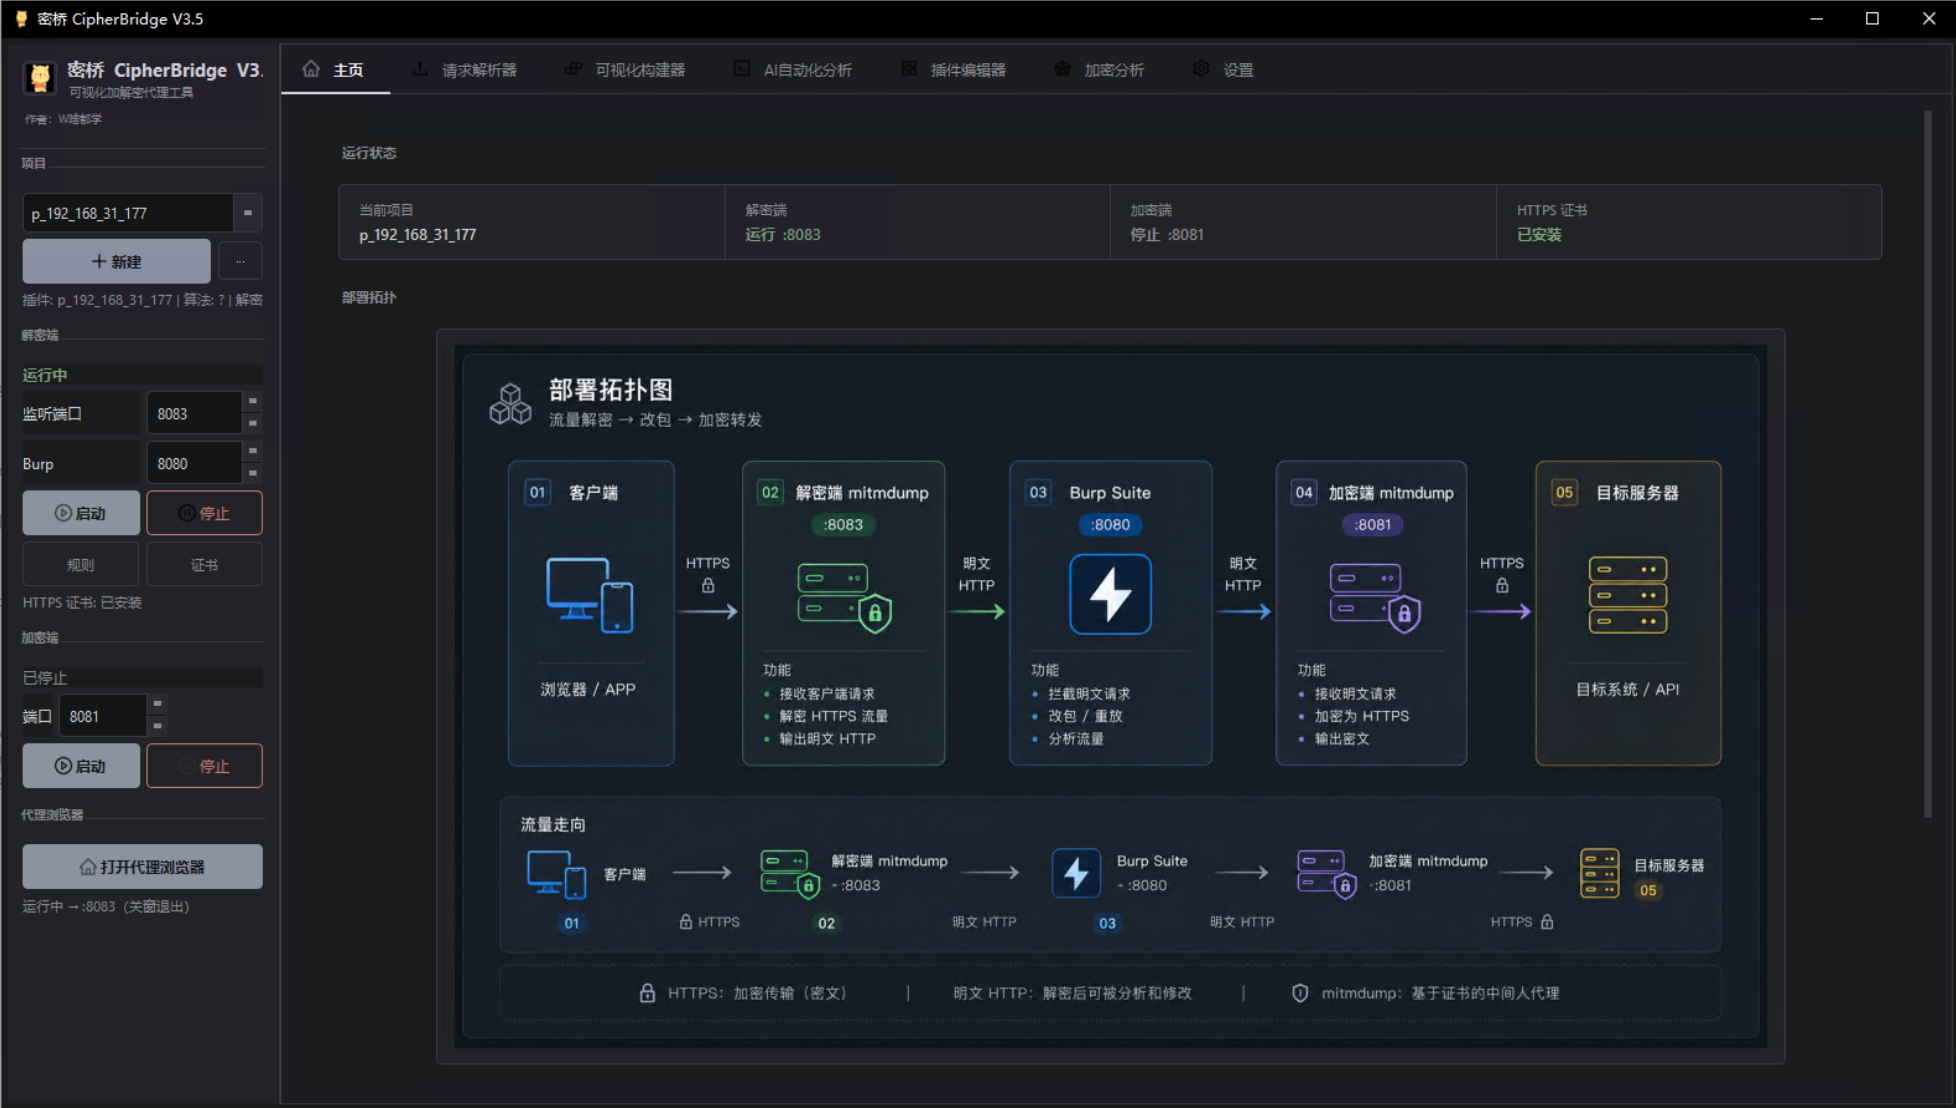Click the lock under HTTPS between cards 04 and 05
This screenshot has width=1956, height=1108.
point(1502,586)
